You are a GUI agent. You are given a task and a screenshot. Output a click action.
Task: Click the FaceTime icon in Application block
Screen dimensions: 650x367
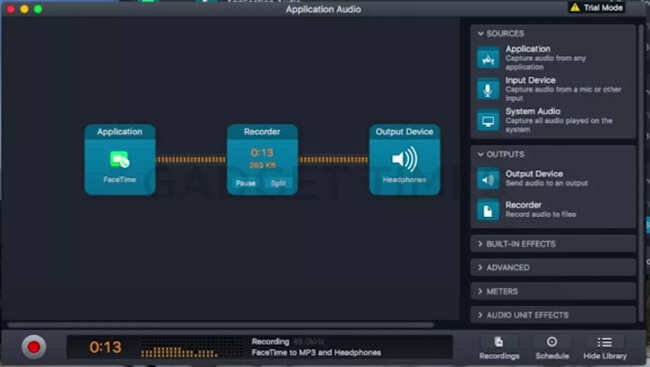(x=119, y=160)
